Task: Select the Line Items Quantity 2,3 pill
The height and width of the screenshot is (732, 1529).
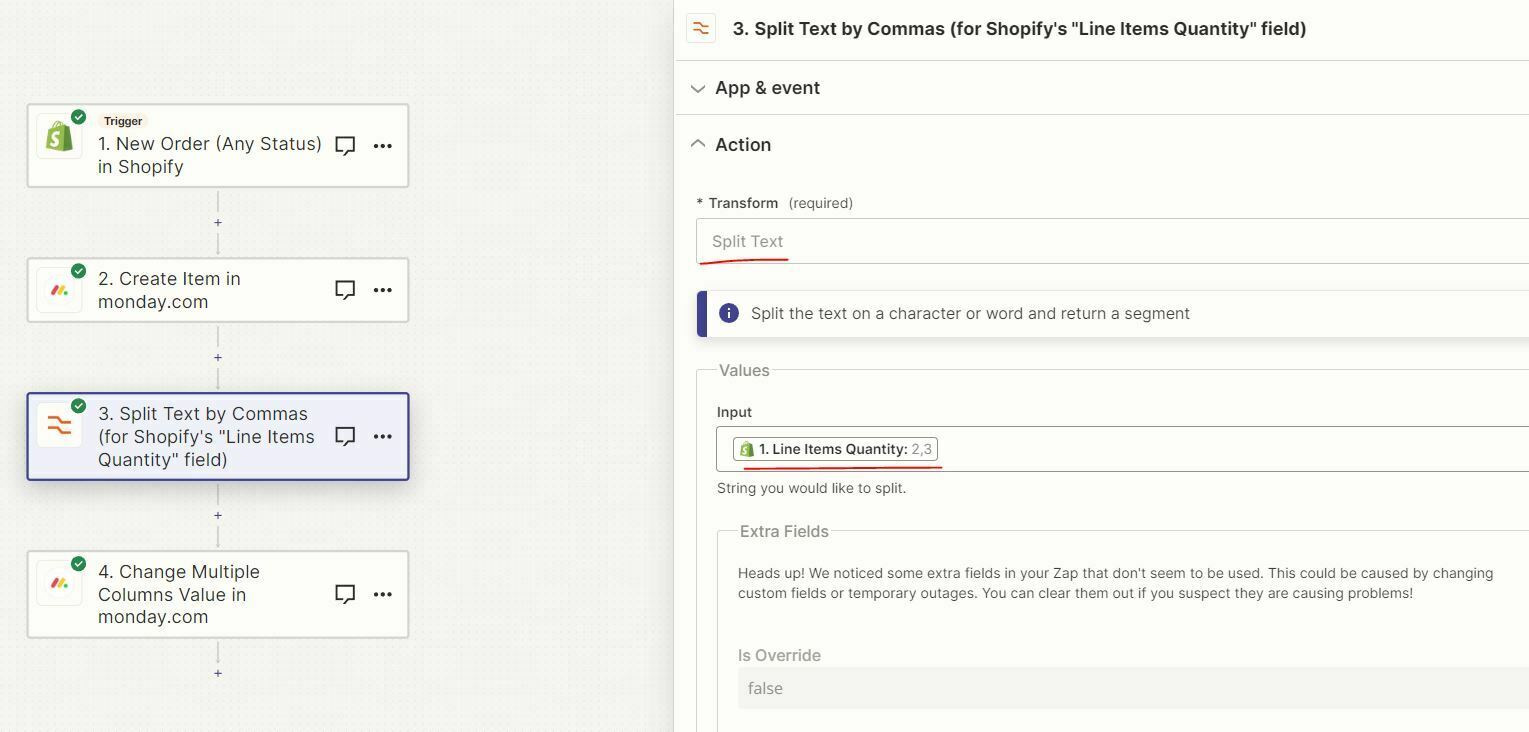Action: tap(835, 449)
